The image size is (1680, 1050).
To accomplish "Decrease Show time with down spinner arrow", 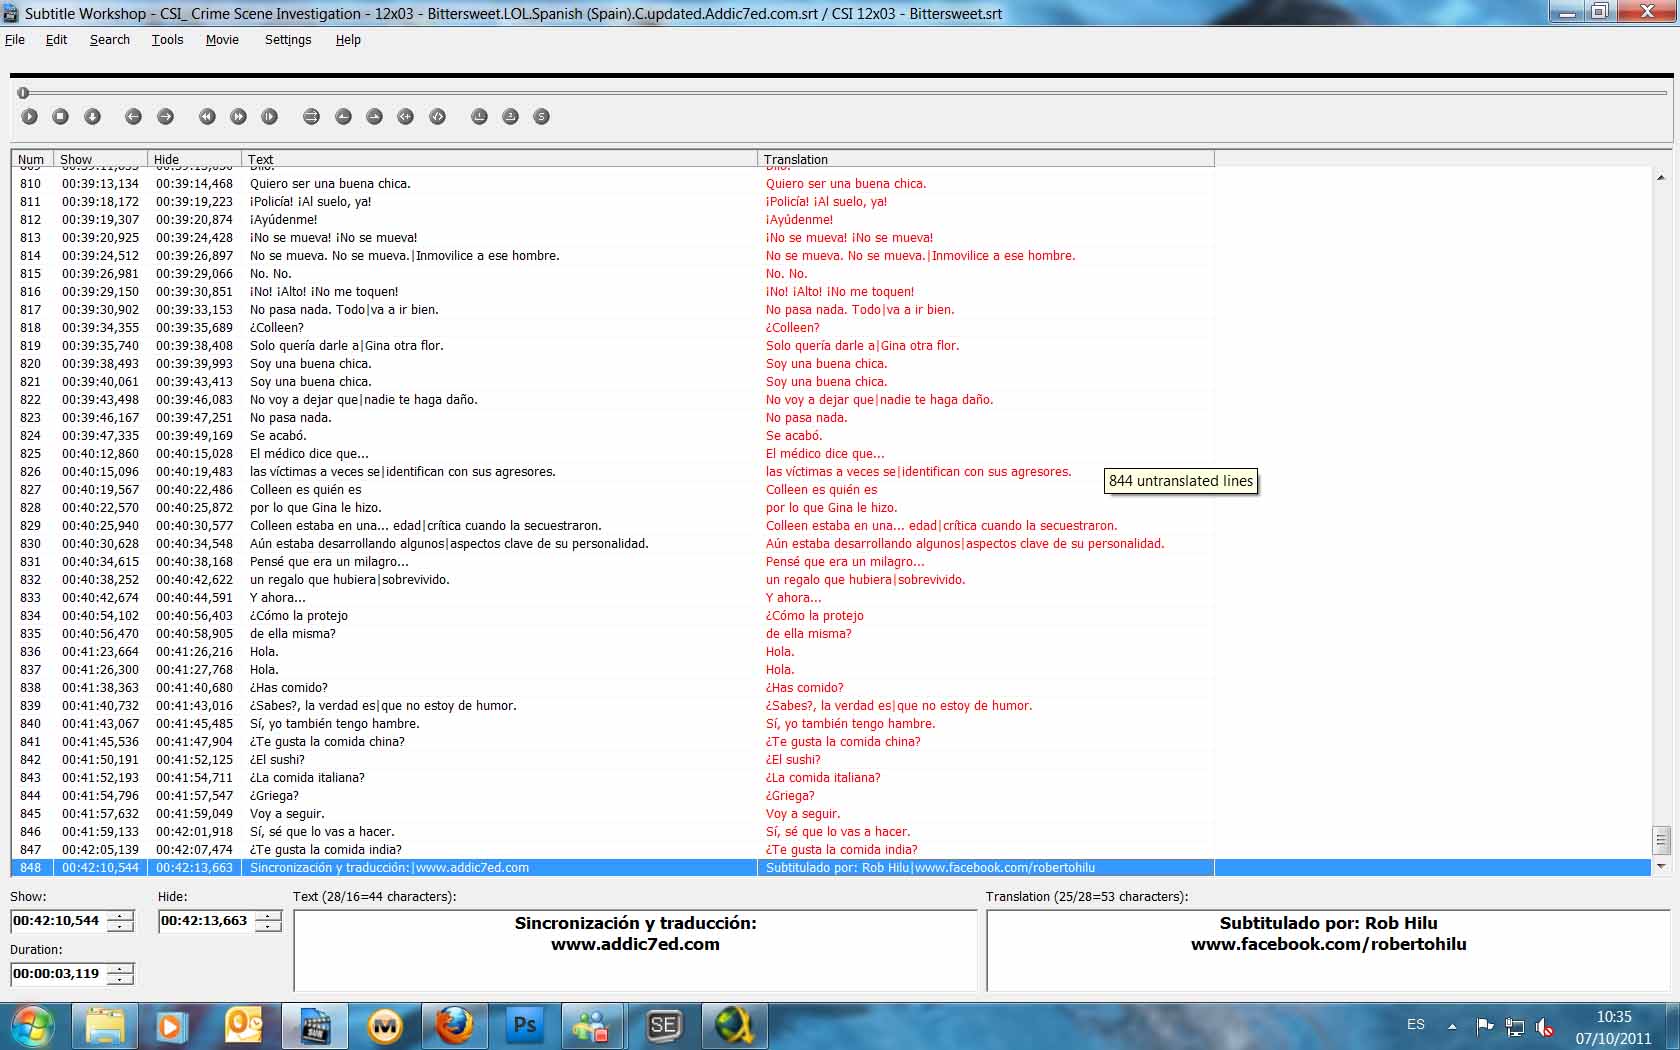I will pyautogui.click(x=120, y=927).
